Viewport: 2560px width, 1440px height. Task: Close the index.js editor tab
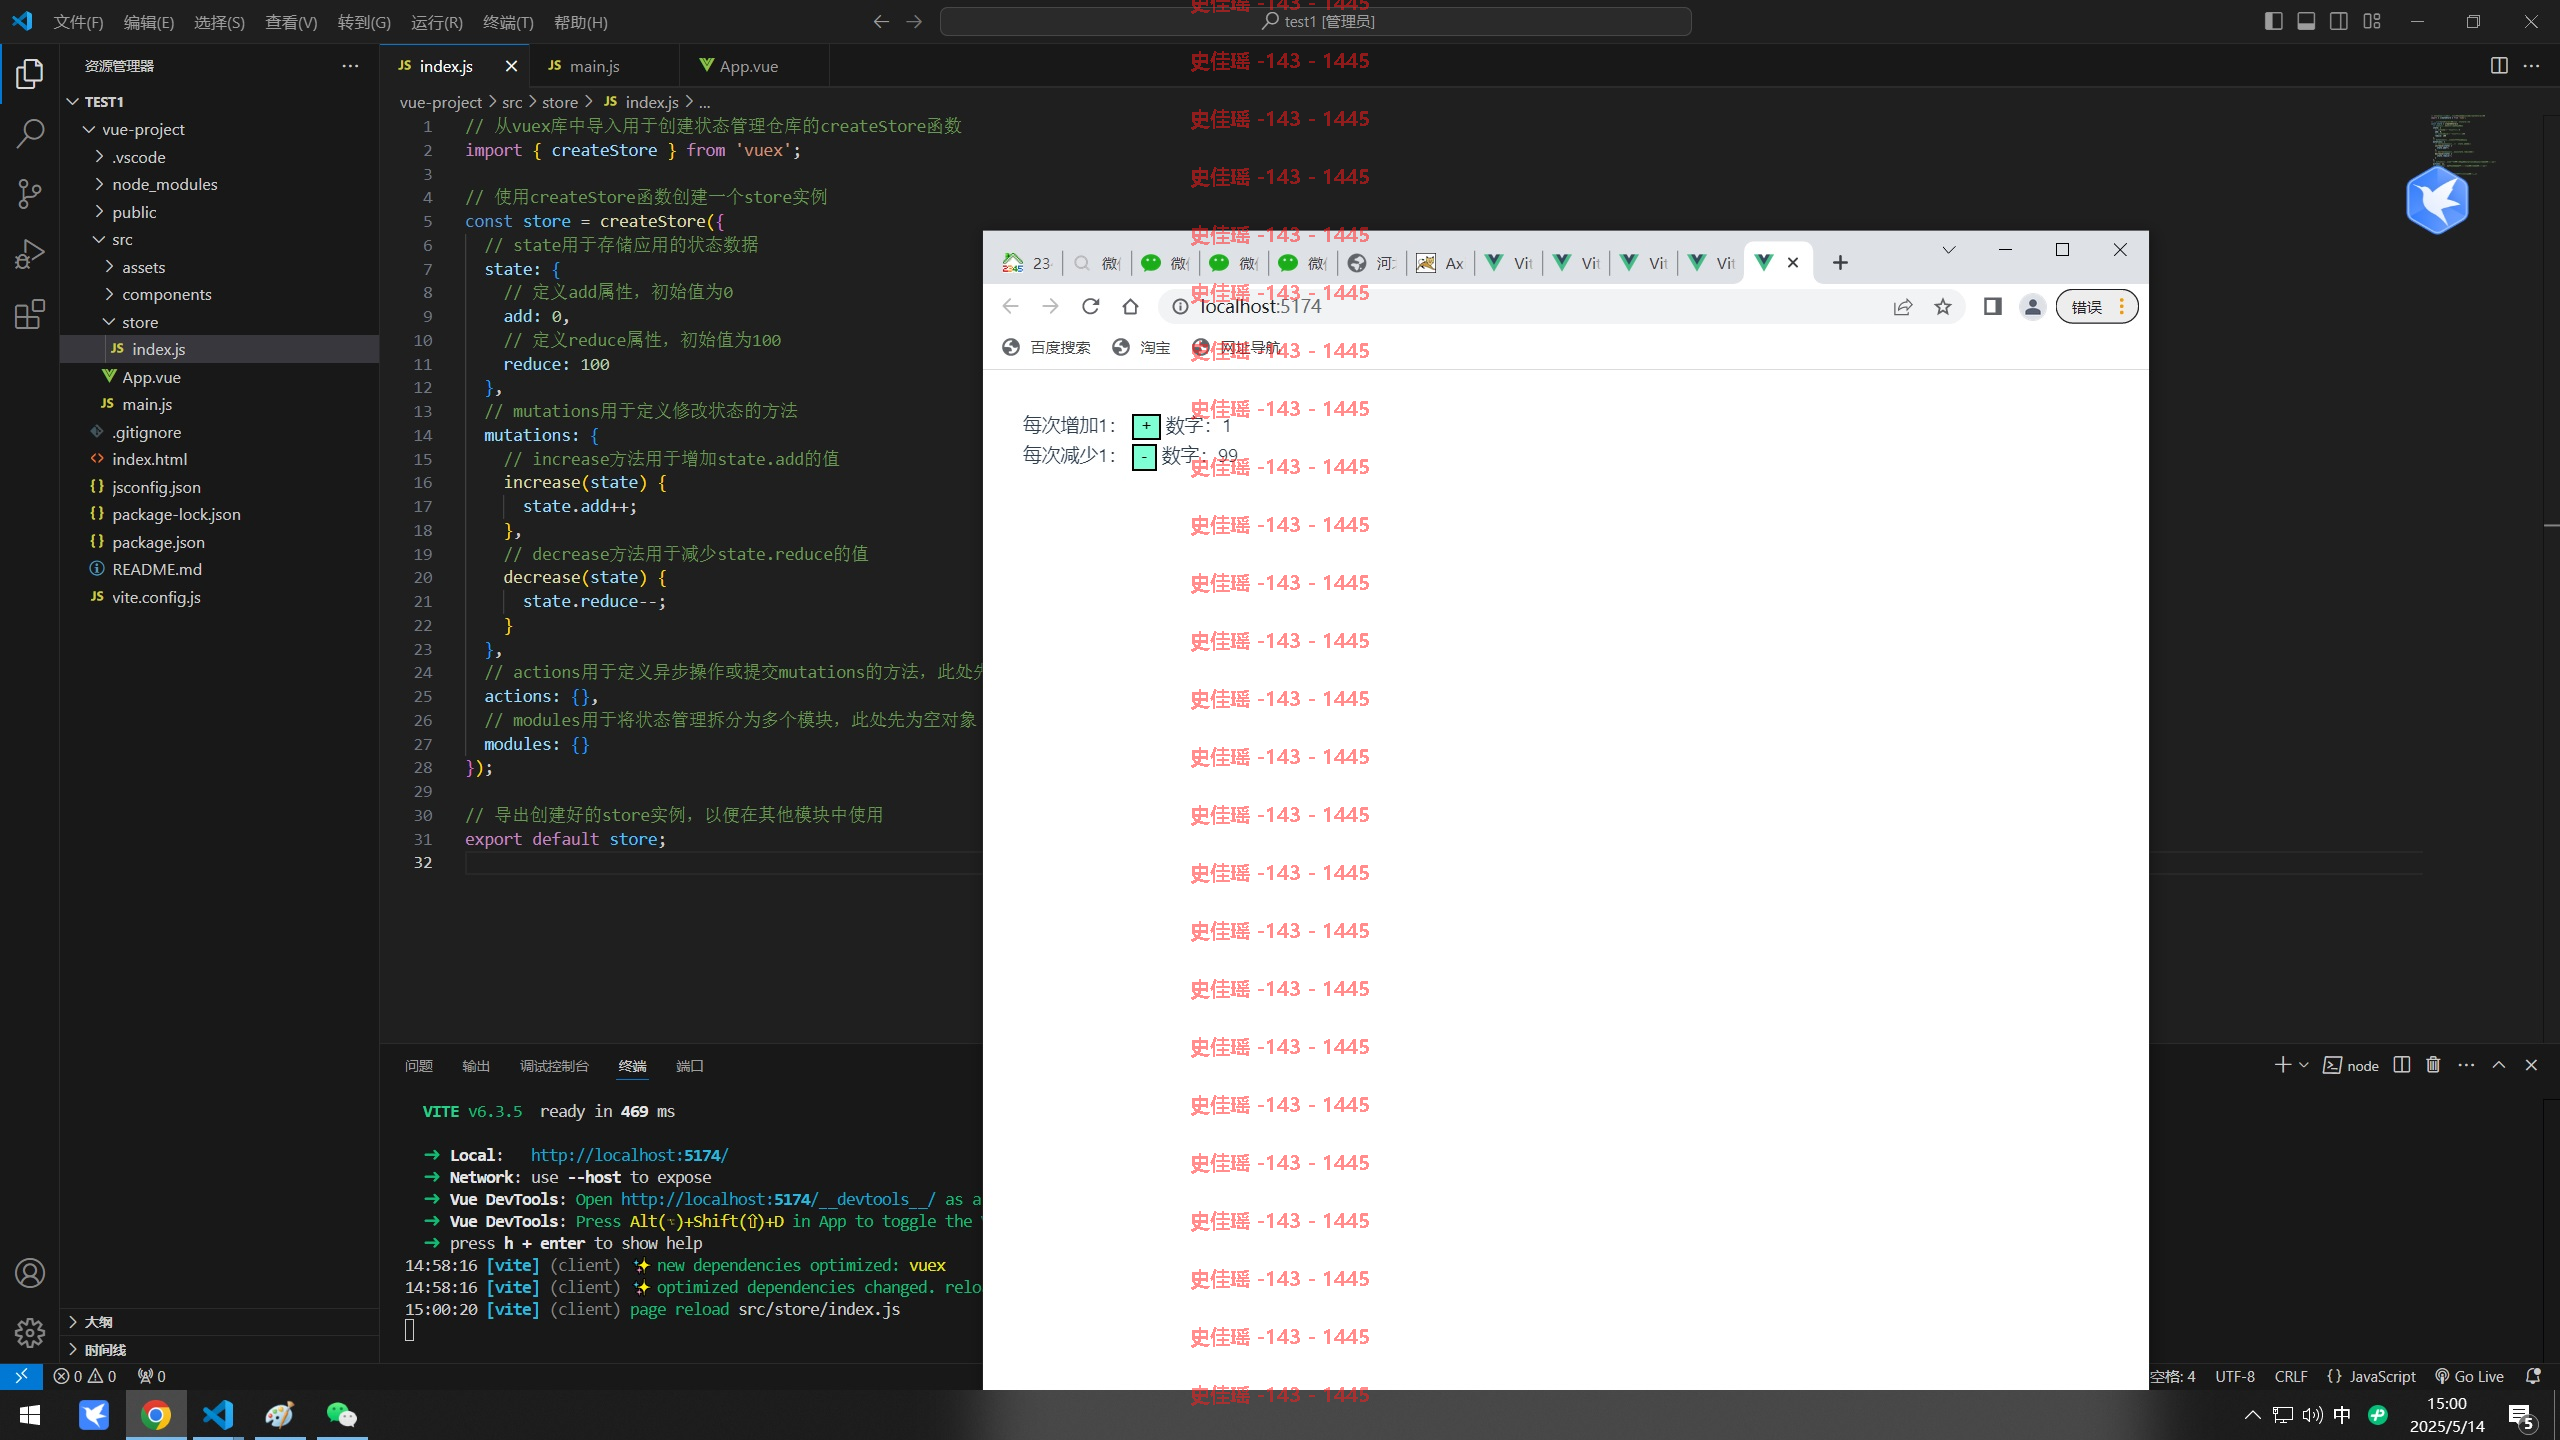coord(511,66)
